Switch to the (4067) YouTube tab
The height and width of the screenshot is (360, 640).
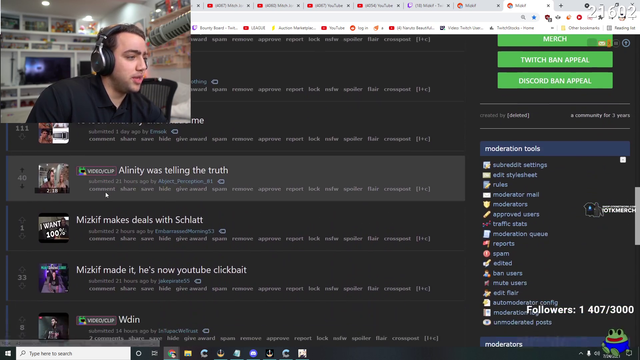point(328,6)
